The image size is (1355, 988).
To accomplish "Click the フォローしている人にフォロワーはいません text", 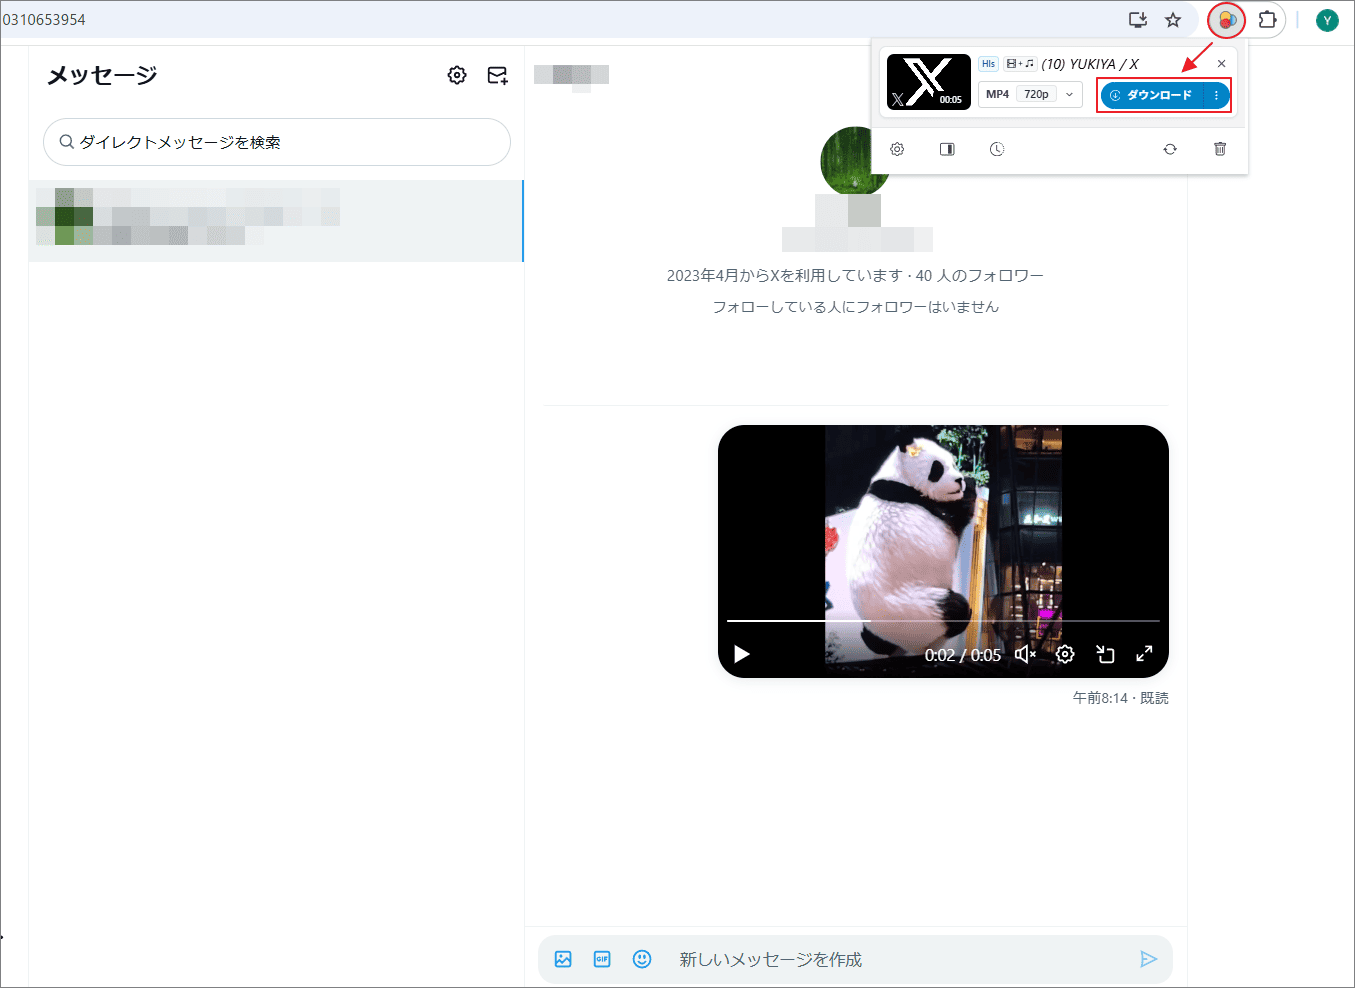I will pyautogui.click(x=855, y=307).
